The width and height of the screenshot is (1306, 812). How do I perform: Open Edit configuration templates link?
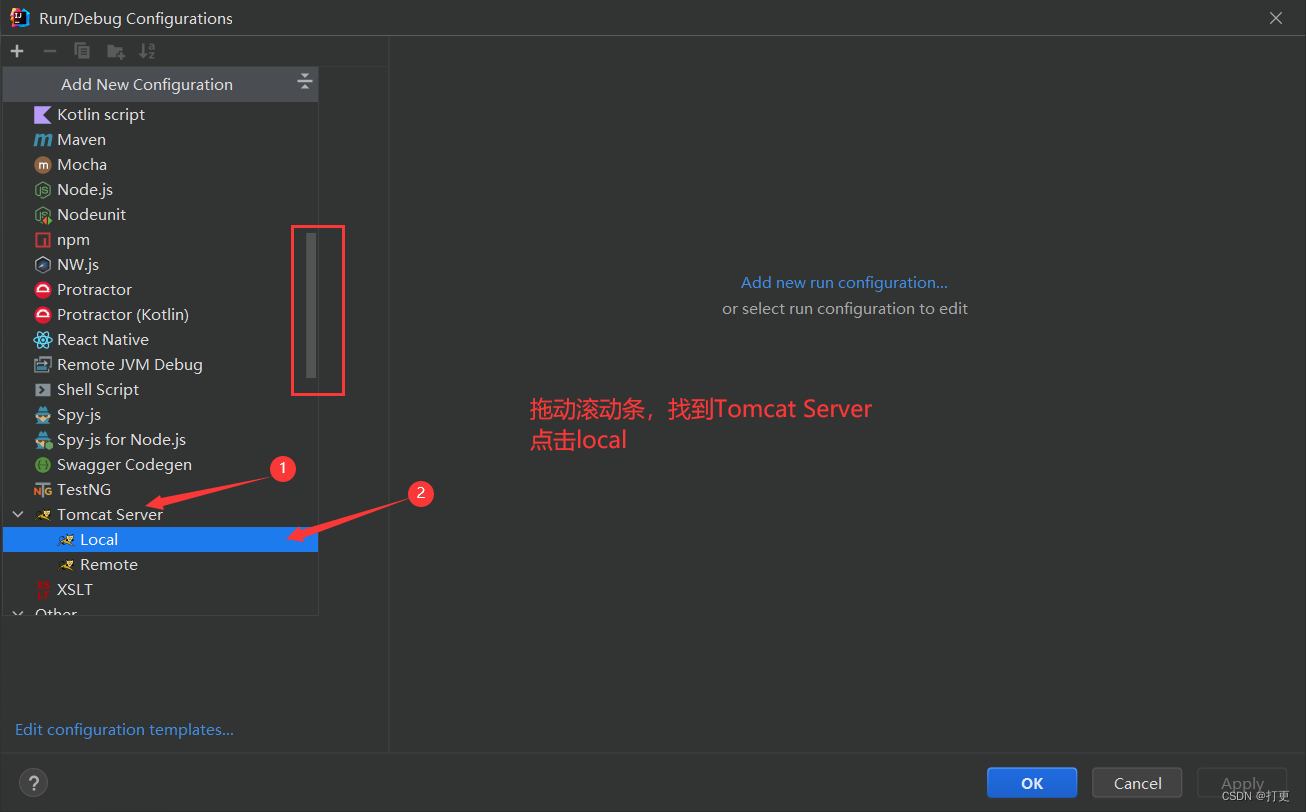click(124, 730)
